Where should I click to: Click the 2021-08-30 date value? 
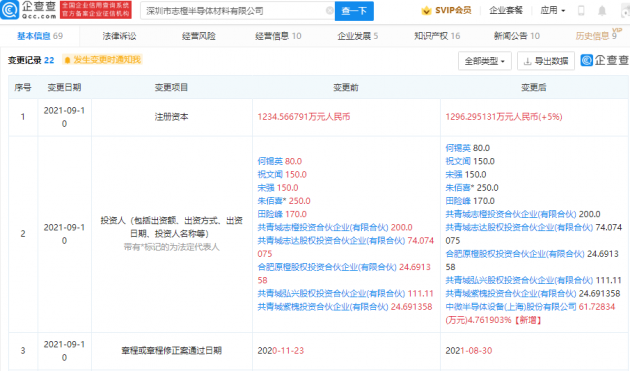[468, 351]
